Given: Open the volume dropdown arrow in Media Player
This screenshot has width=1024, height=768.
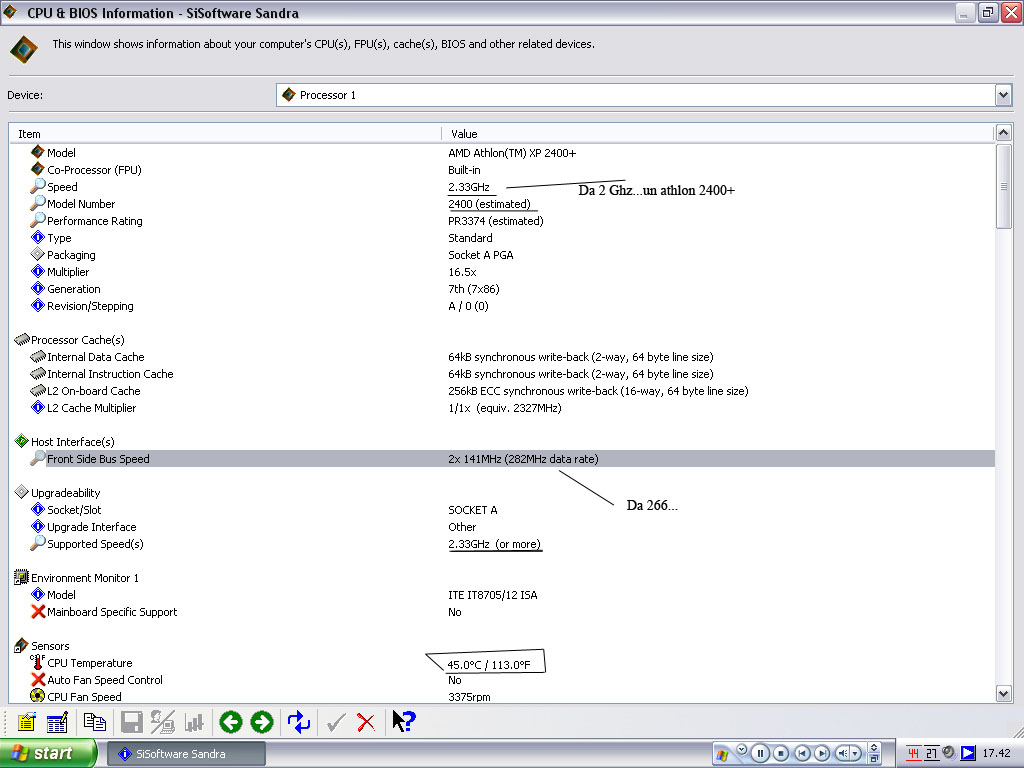Looking at the screenshot, I should 856,753.
